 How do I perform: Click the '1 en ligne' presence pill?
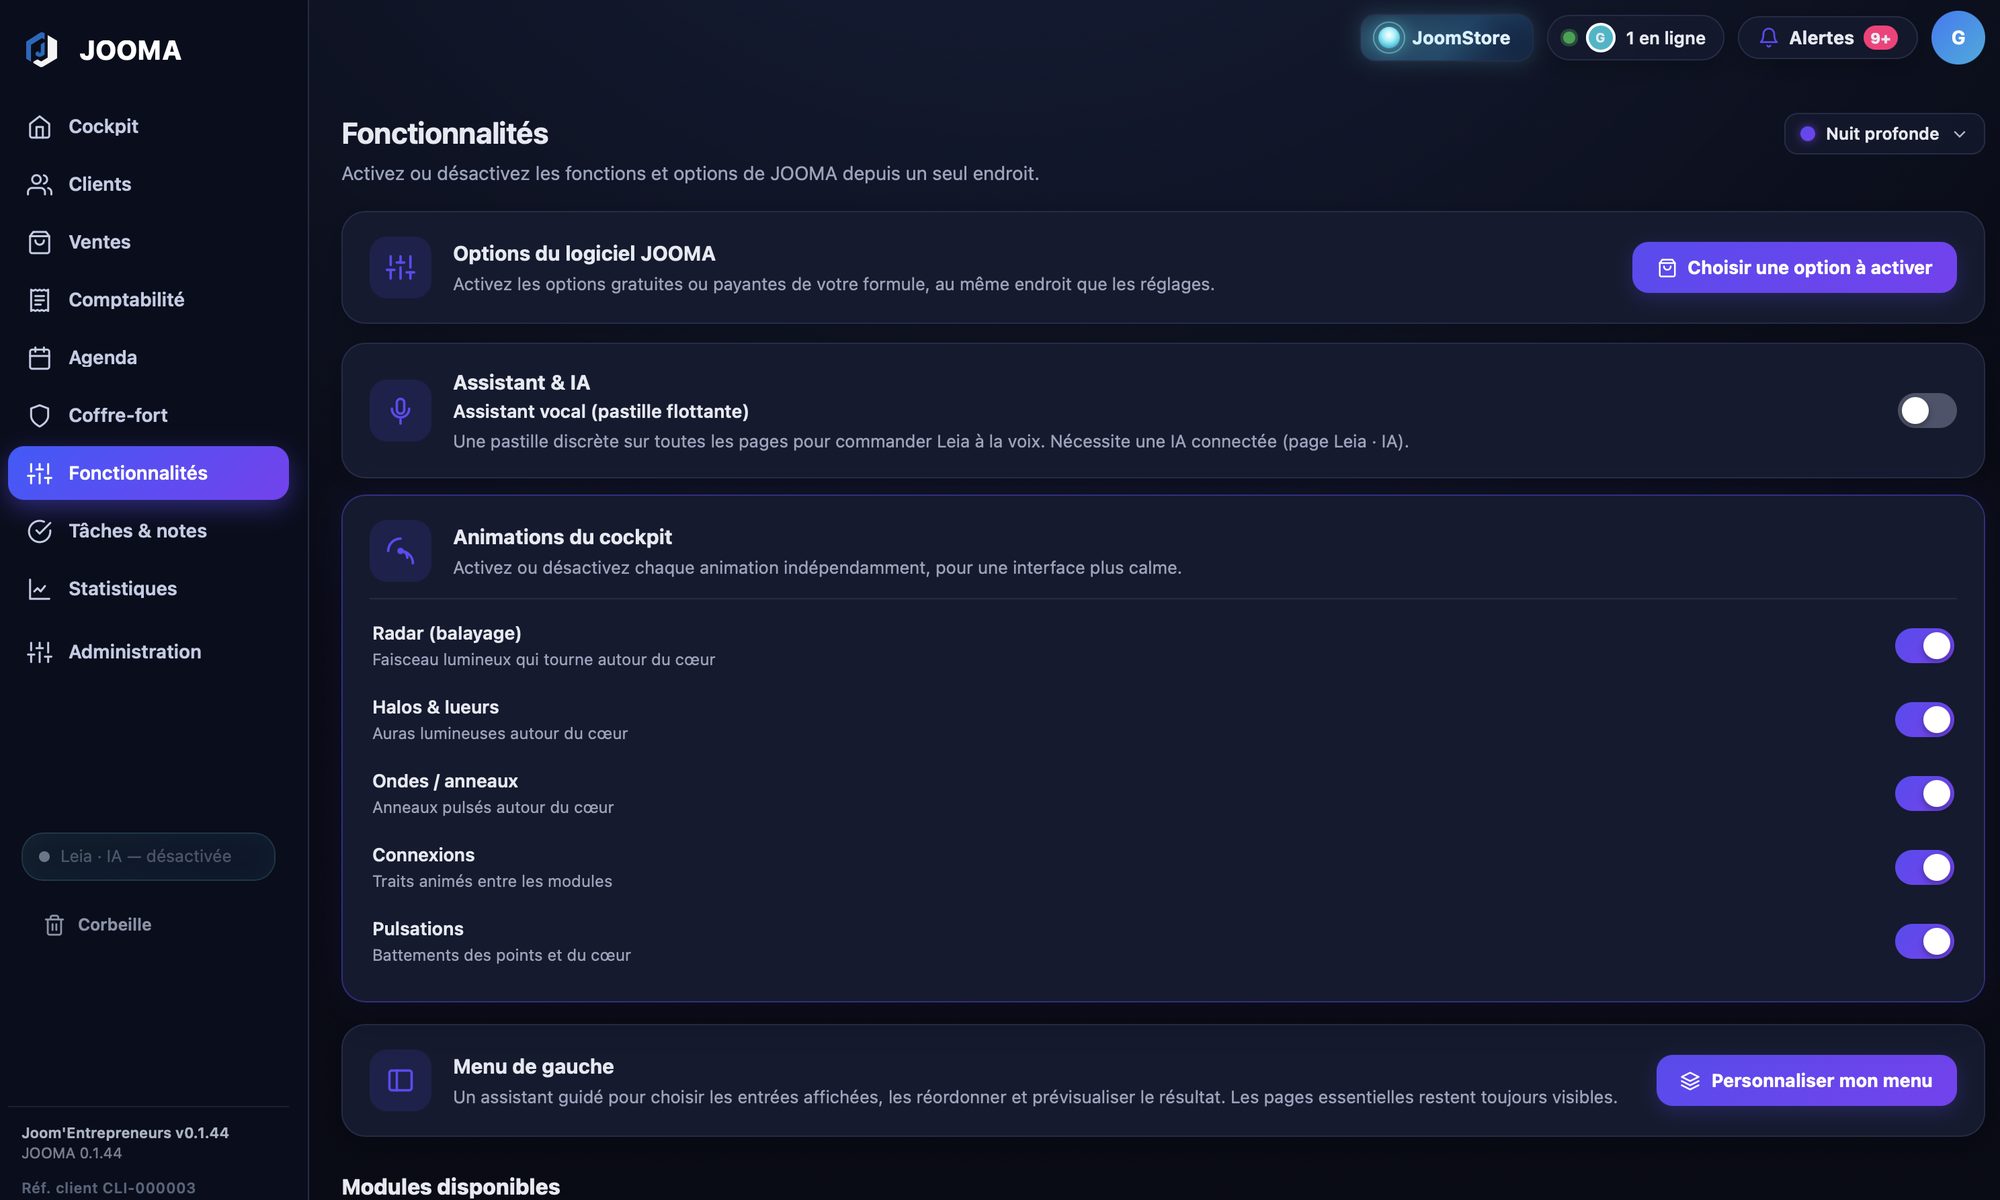click(1635, 38)
